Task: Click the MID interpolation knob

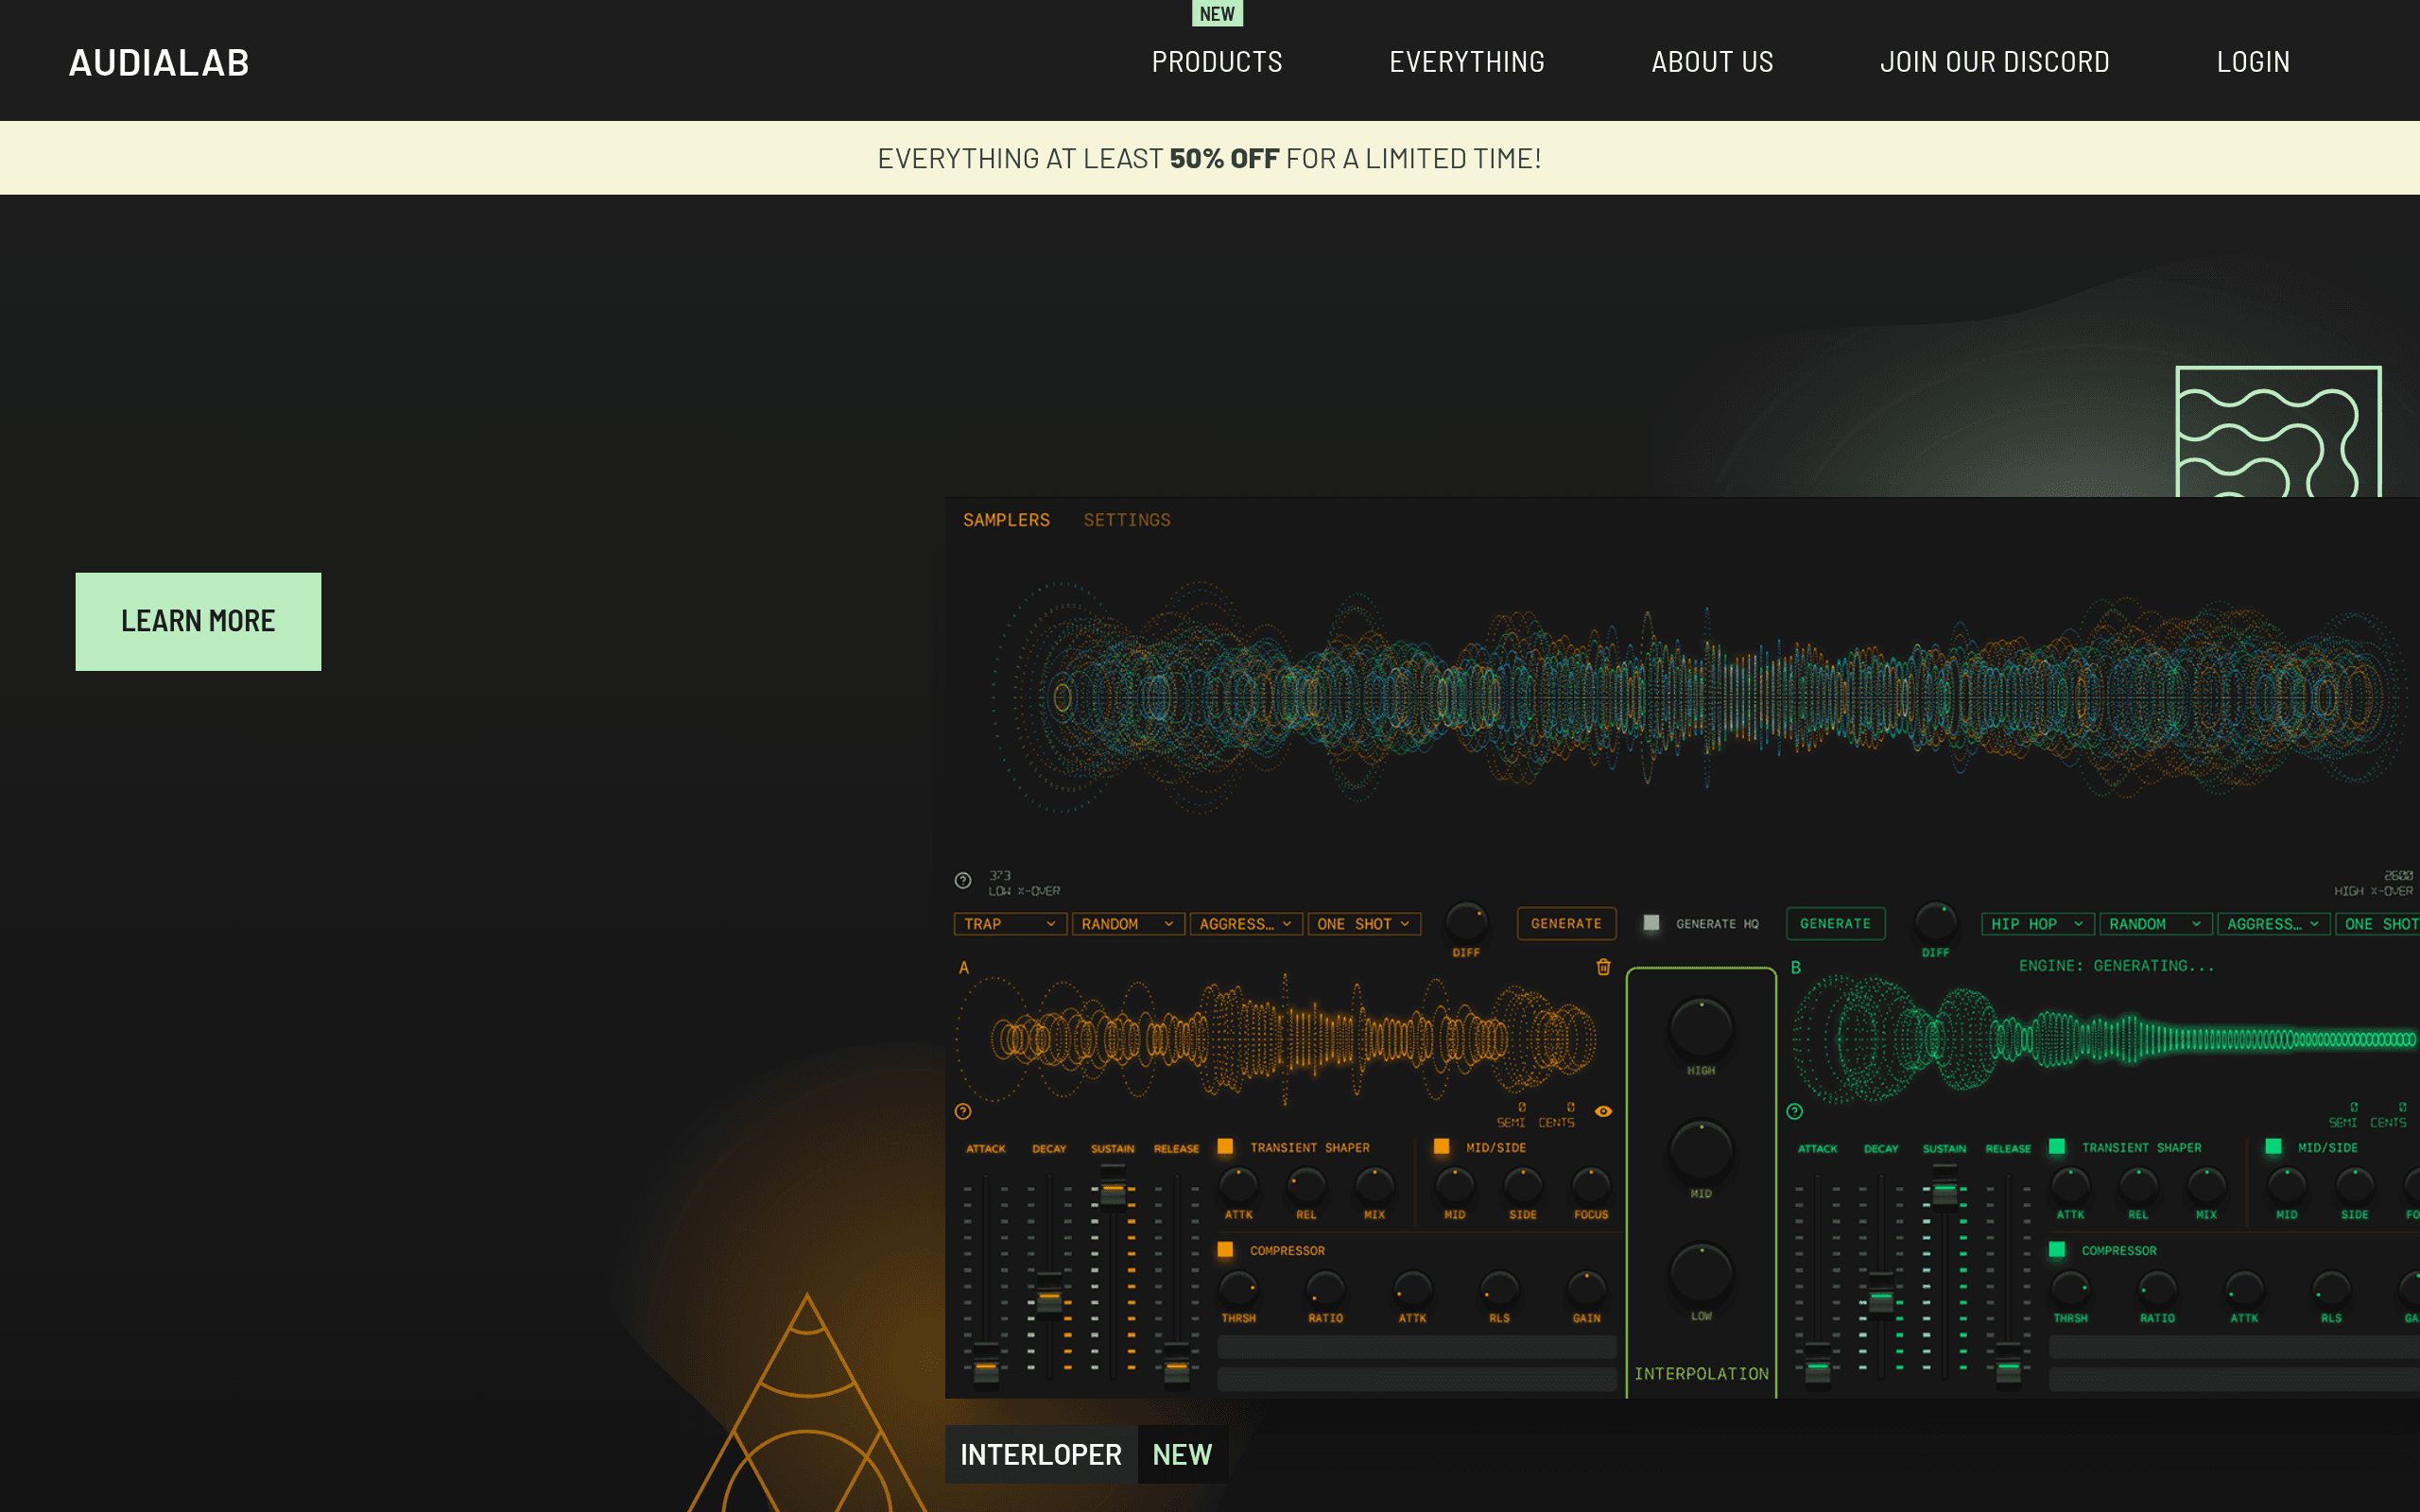Action: coord(1701,1151)
